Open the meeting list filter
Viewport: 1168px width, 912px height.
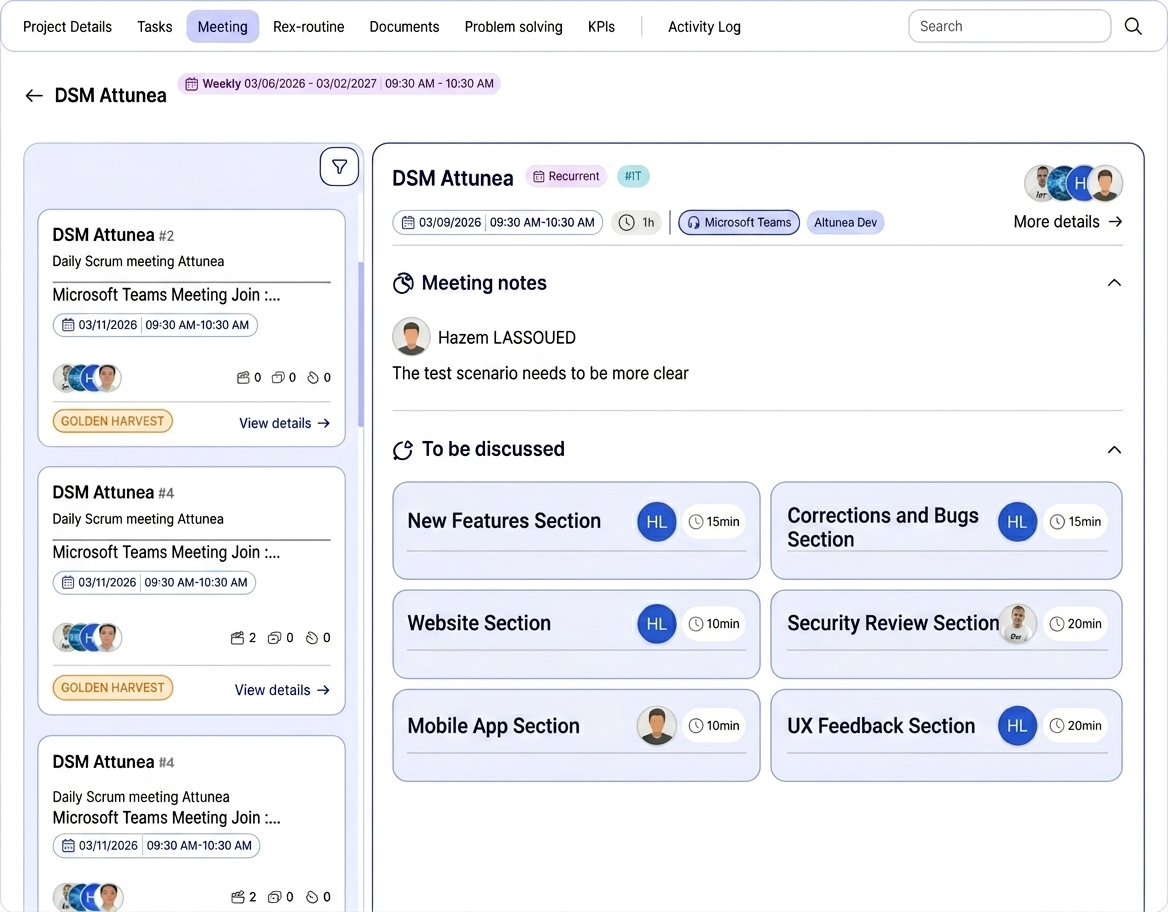pos(339,167)
